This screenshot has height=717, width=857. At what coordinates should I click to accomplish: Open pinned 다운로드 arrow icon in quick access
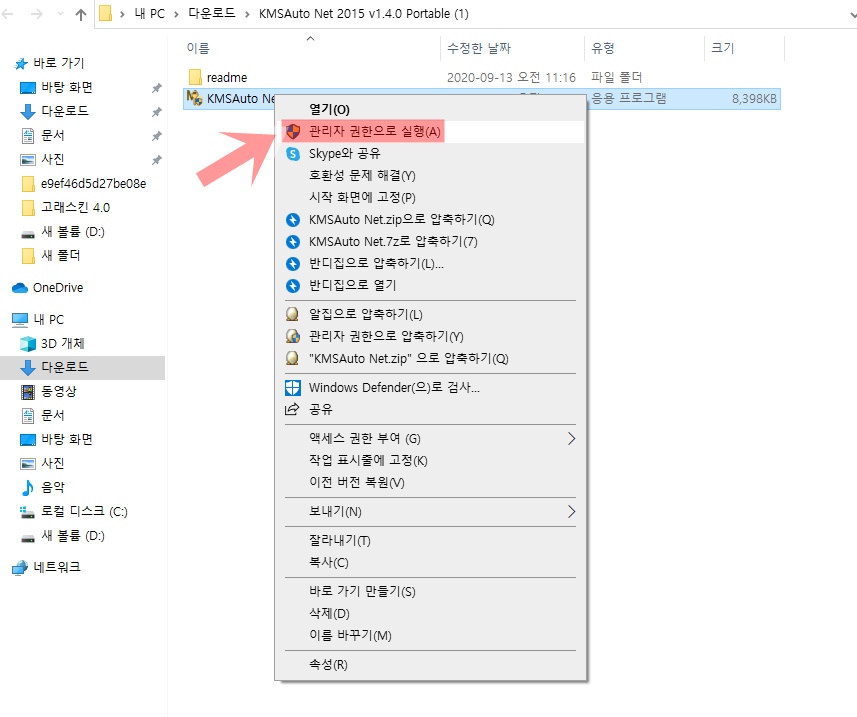[28, 111]
